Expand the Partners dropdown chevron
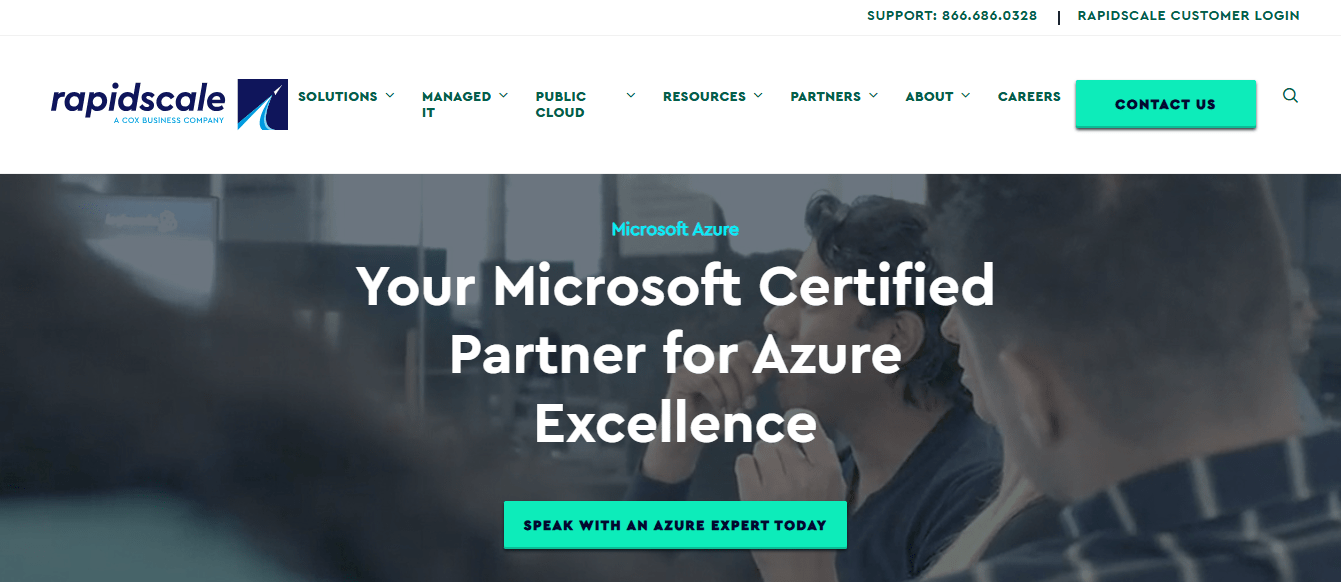1341x582 pixels. [873, 96]
